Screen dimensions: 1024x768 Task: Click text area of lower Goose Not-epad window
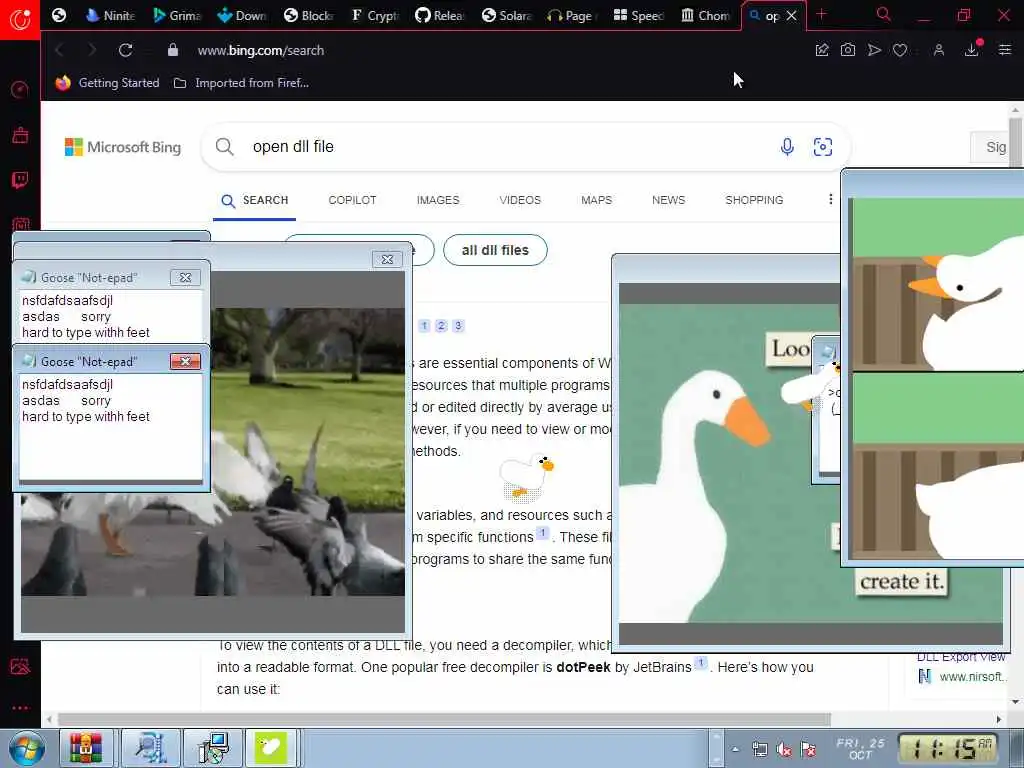[x=110, y=427]
